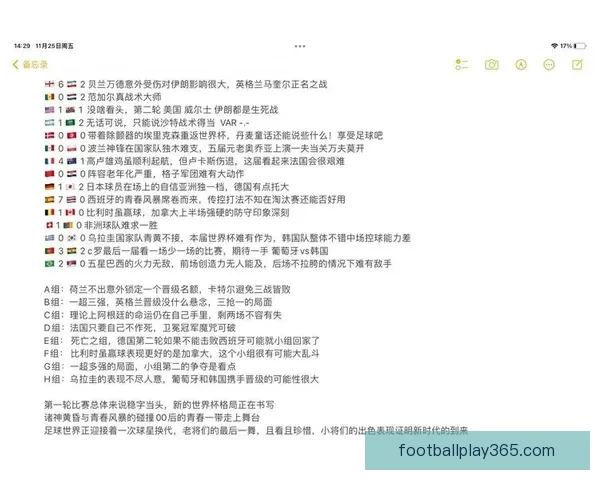
Task: Click the line about c罗最后一届
Action: click(186, 251)
